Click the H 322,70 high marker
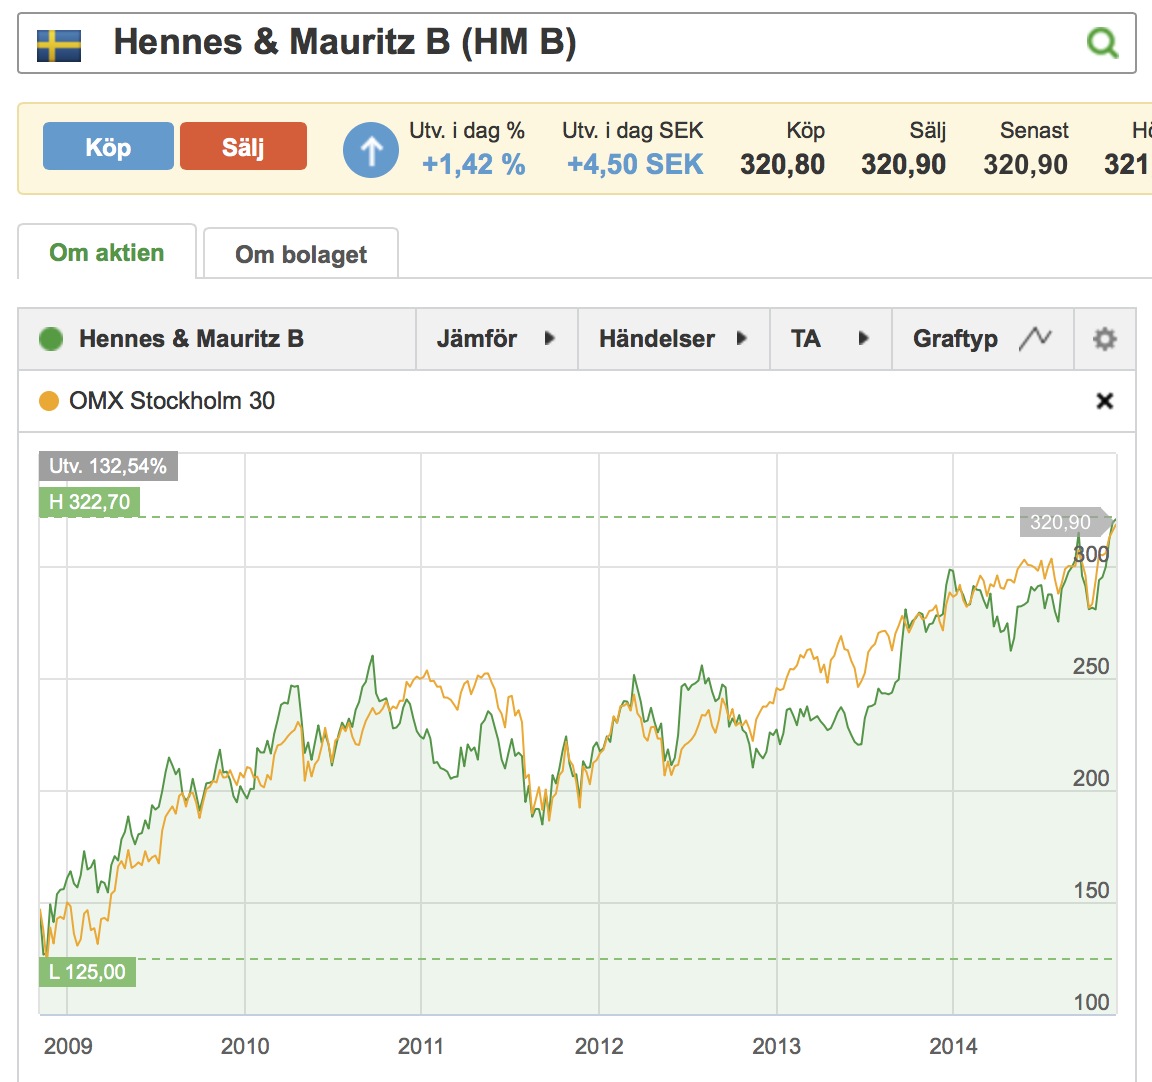Image resolution: width=1152 pixels, height=1082 pixels. pos(89,502)
